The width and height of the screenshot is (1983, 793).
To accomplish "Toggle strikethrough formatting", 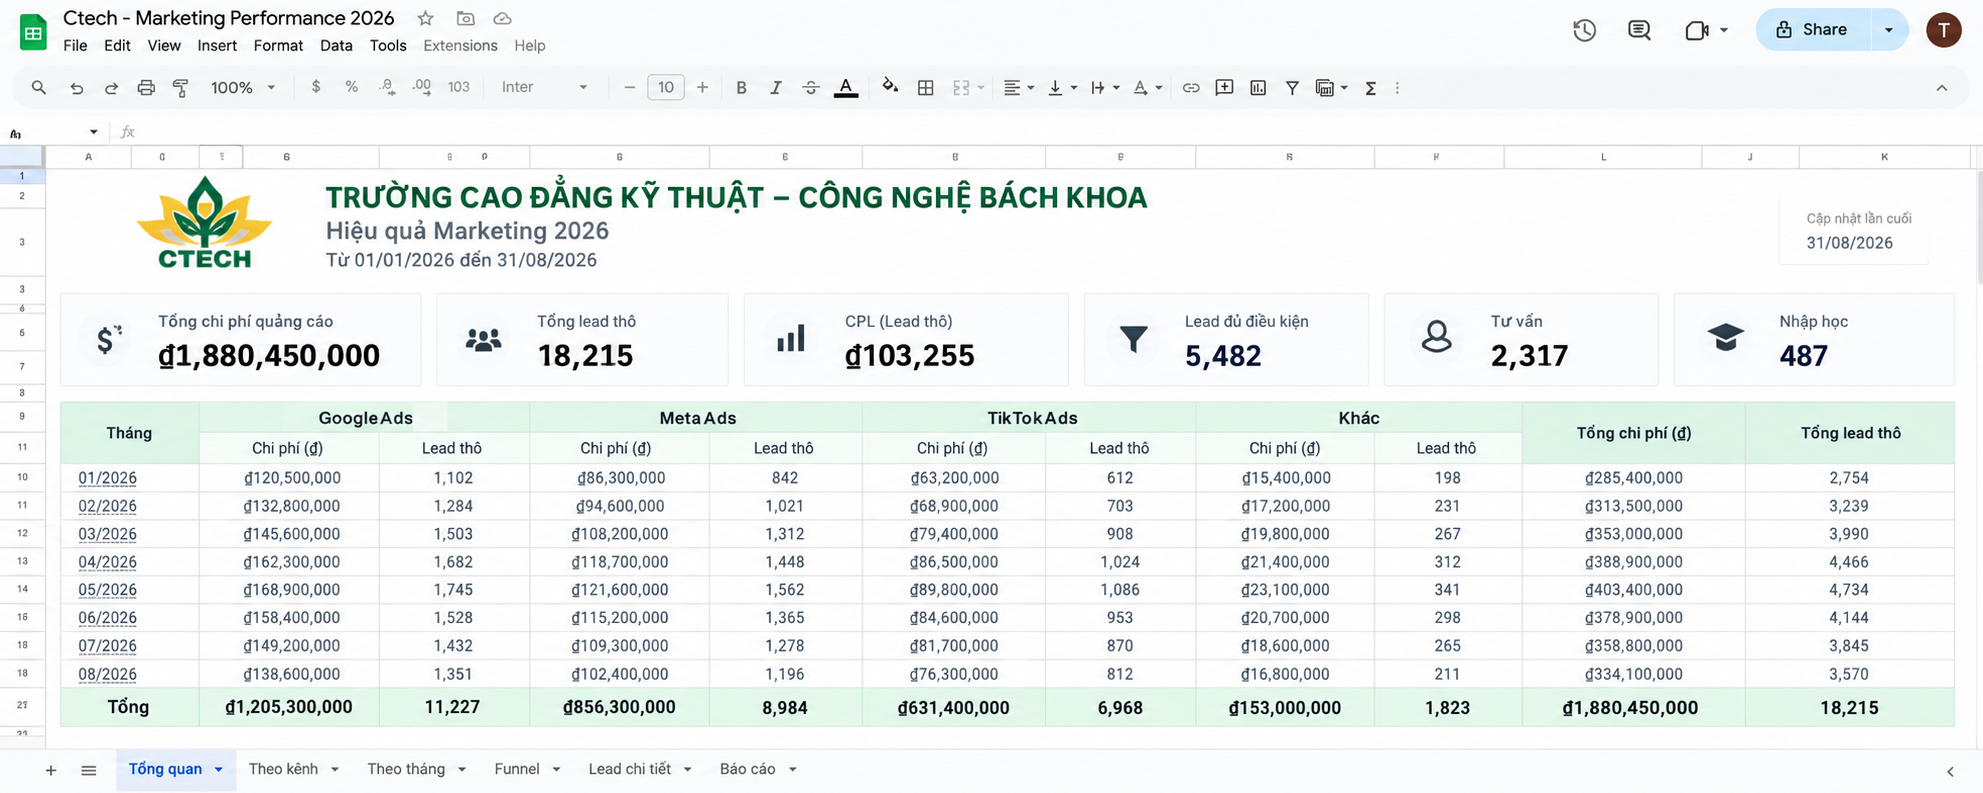I will 810,88.
